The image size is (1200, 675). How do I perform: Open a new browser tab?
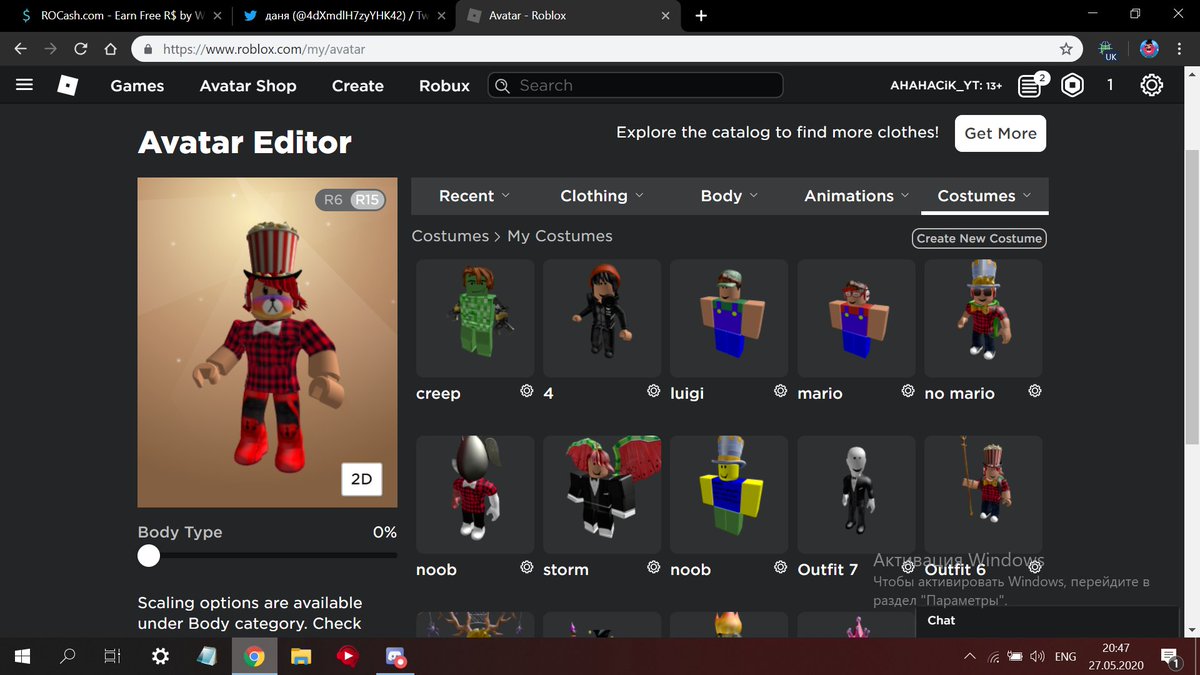[x=701, y=16]
